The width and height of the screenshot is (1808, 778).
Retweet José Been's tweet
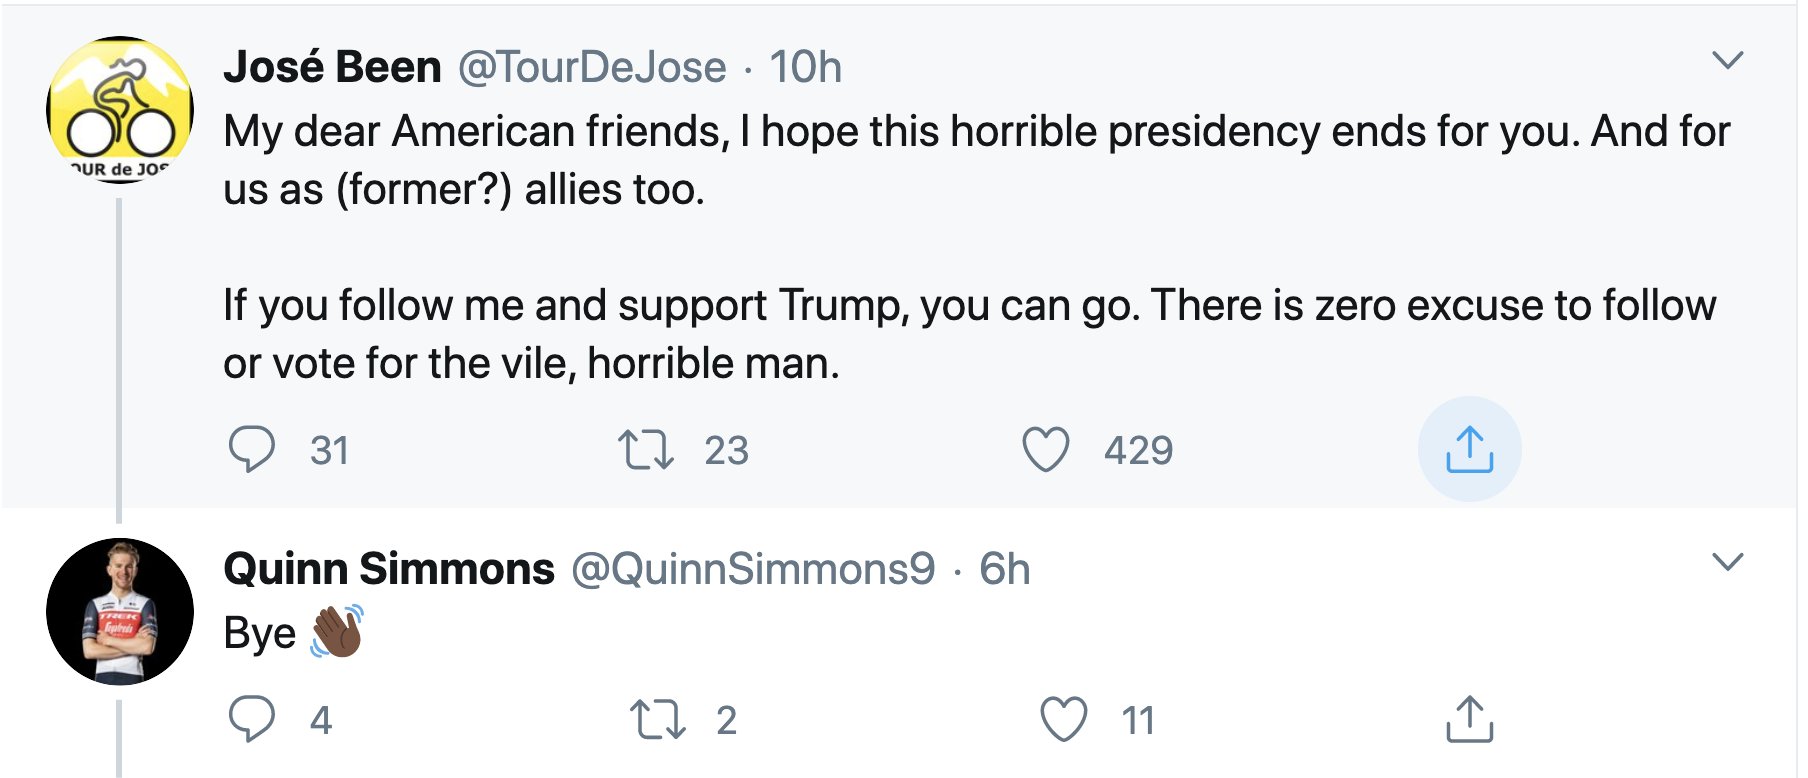(x=645, y=449)
